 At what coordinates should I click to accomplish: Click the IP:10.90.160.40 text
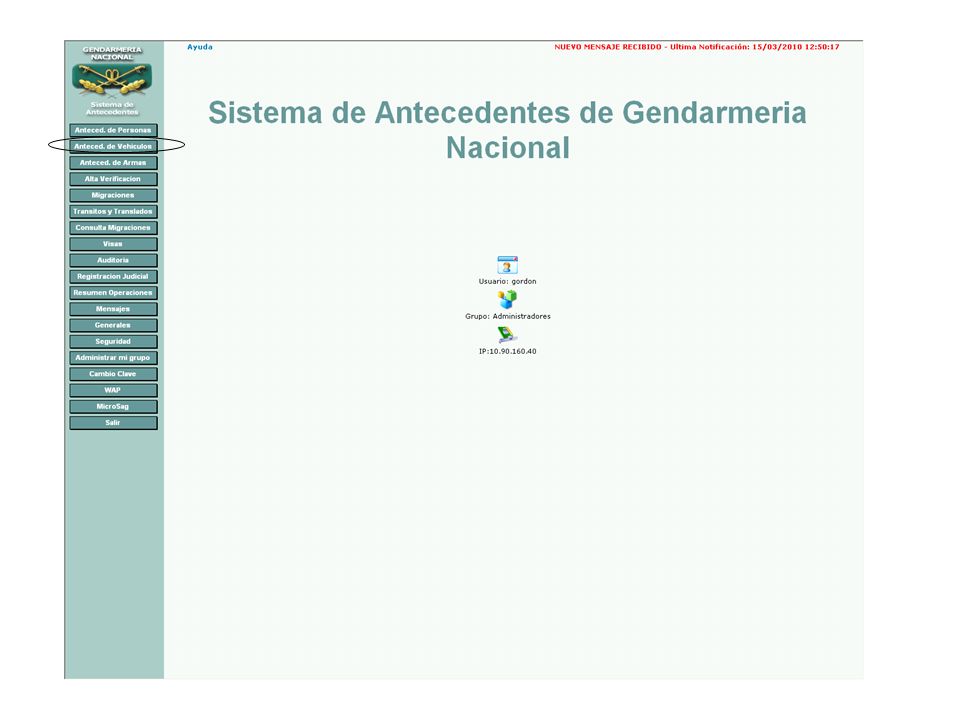coord(508,351)
